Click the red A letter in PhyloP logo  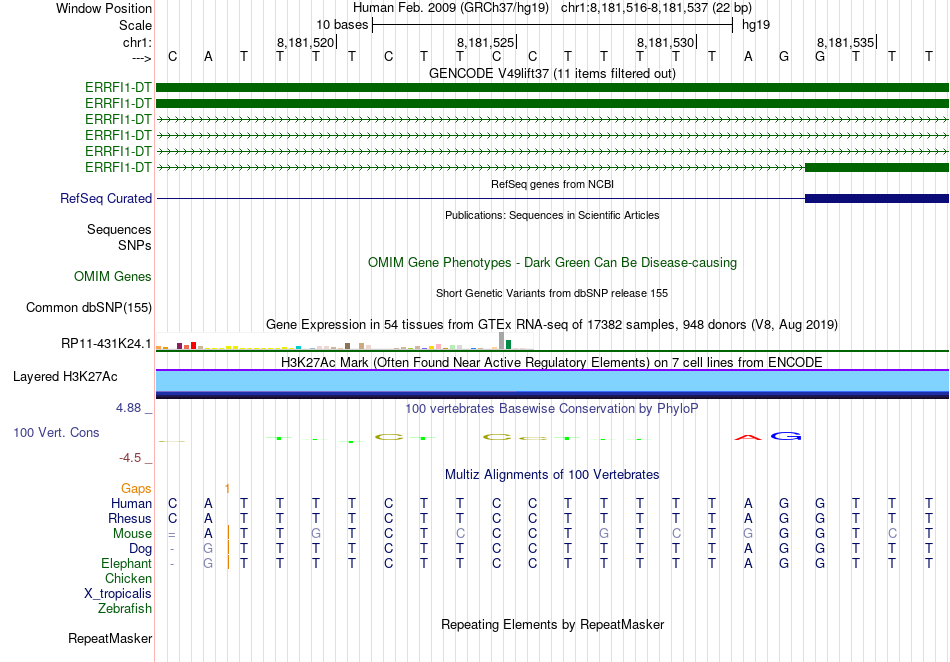pos(748,437)
